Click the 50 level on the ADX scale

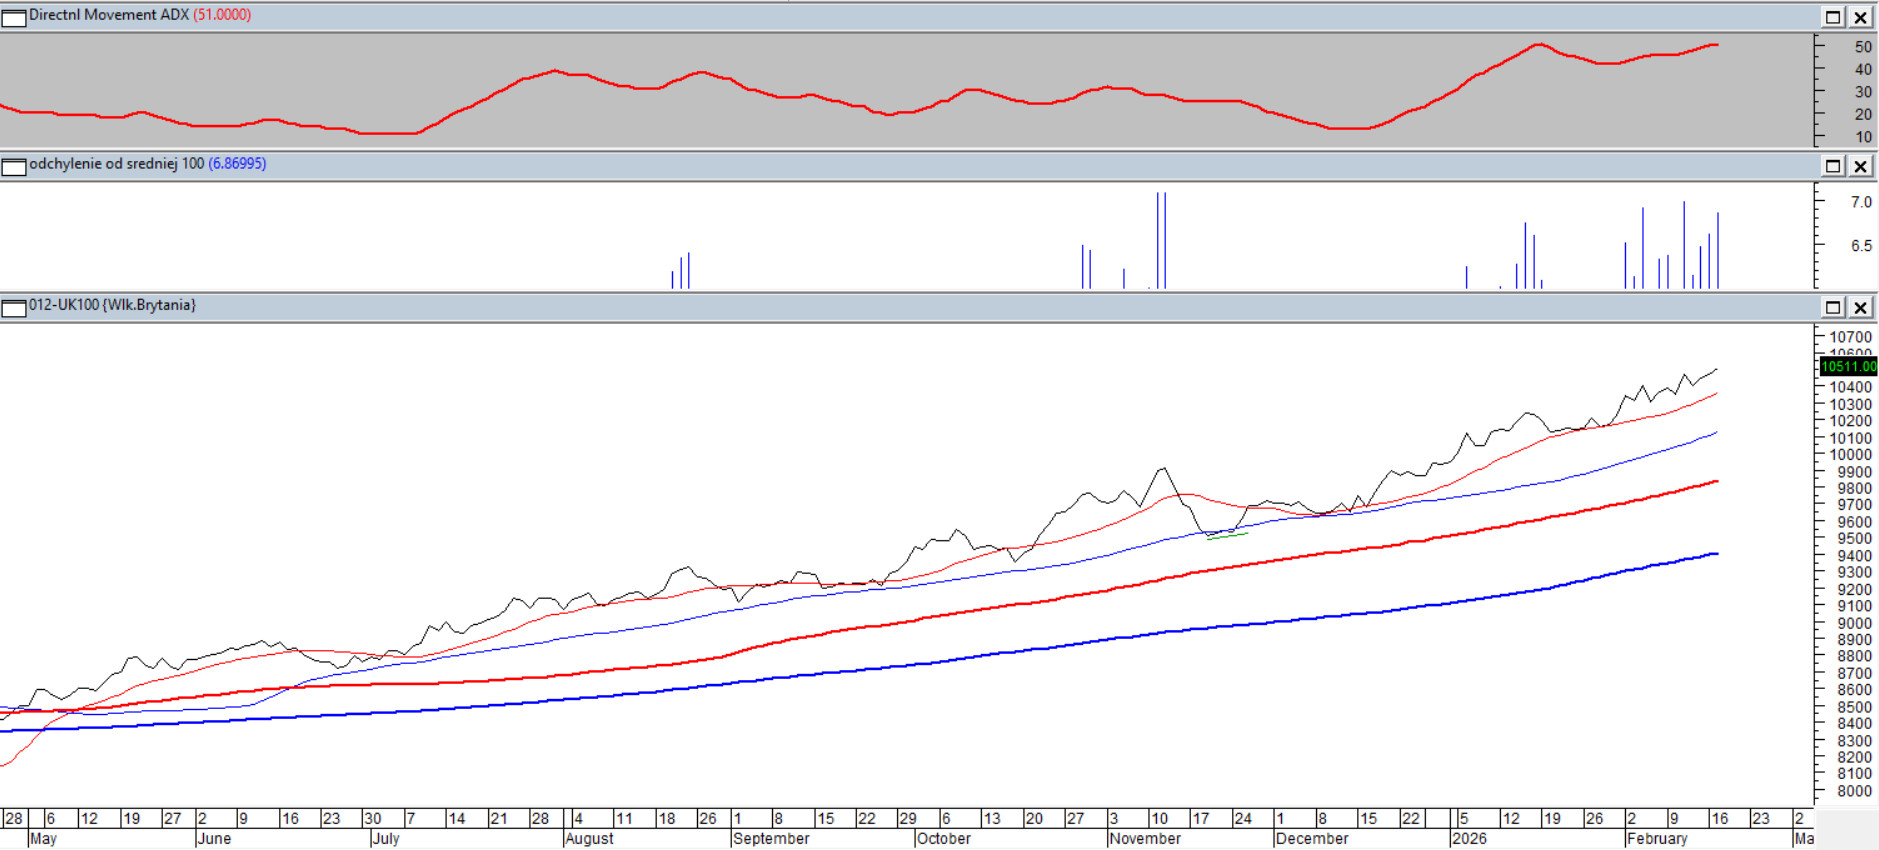click(1862, 47)
